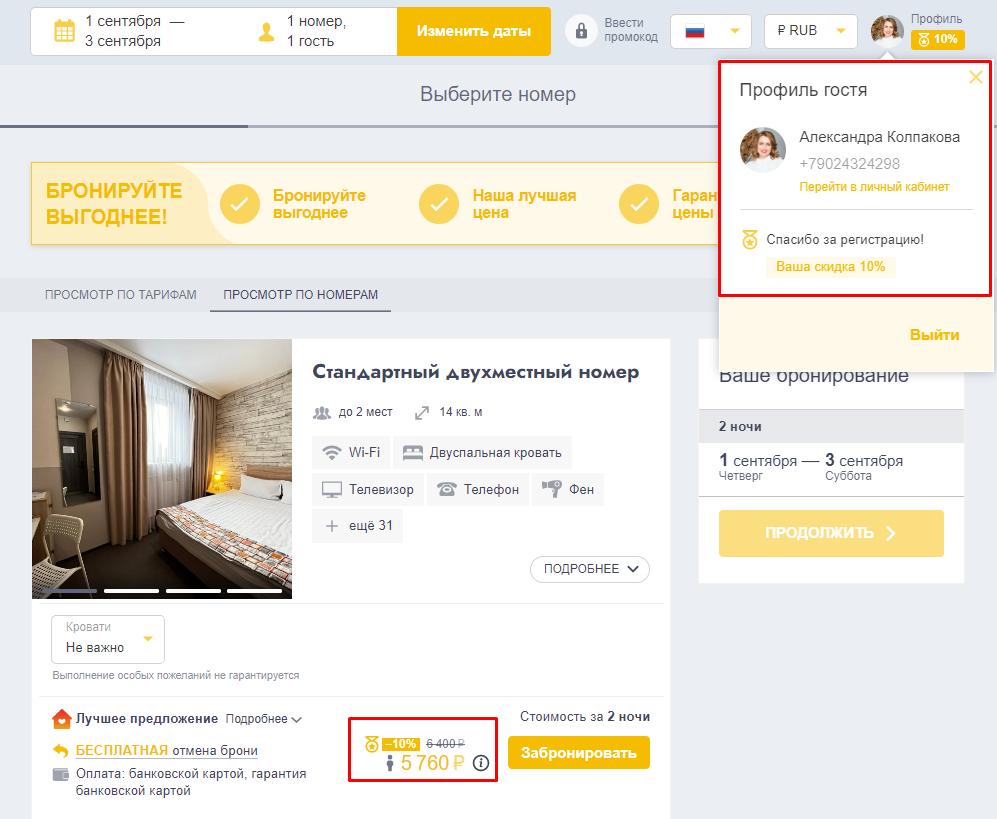Click the checkmark icon beside Наша лучшая цена
Screen dimensions: 997x819
pyautogui.click(x=439, y=204)
